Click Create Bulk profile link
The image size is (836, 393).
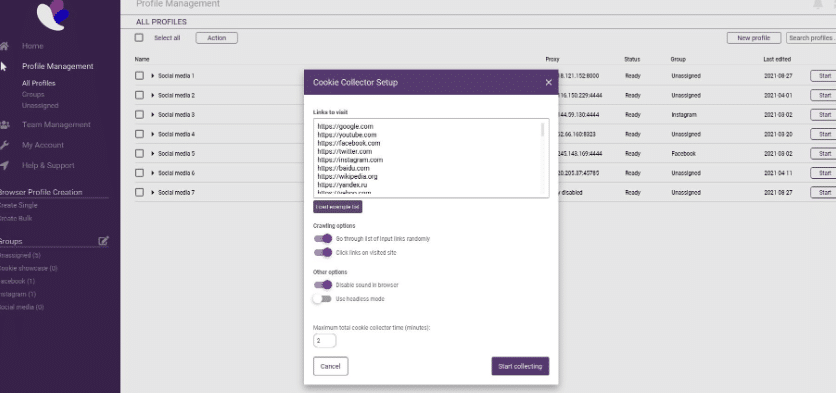pos(16,219)
